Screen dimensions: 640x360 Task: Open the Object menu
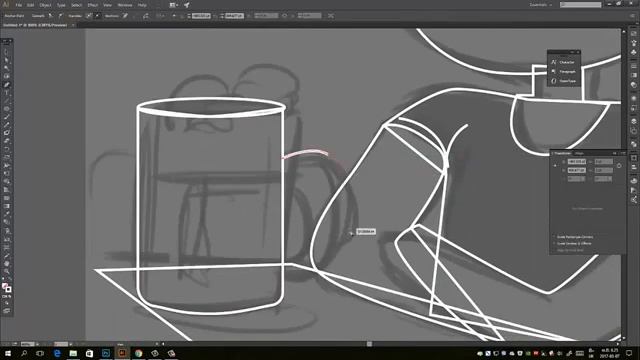click(45, 5)
